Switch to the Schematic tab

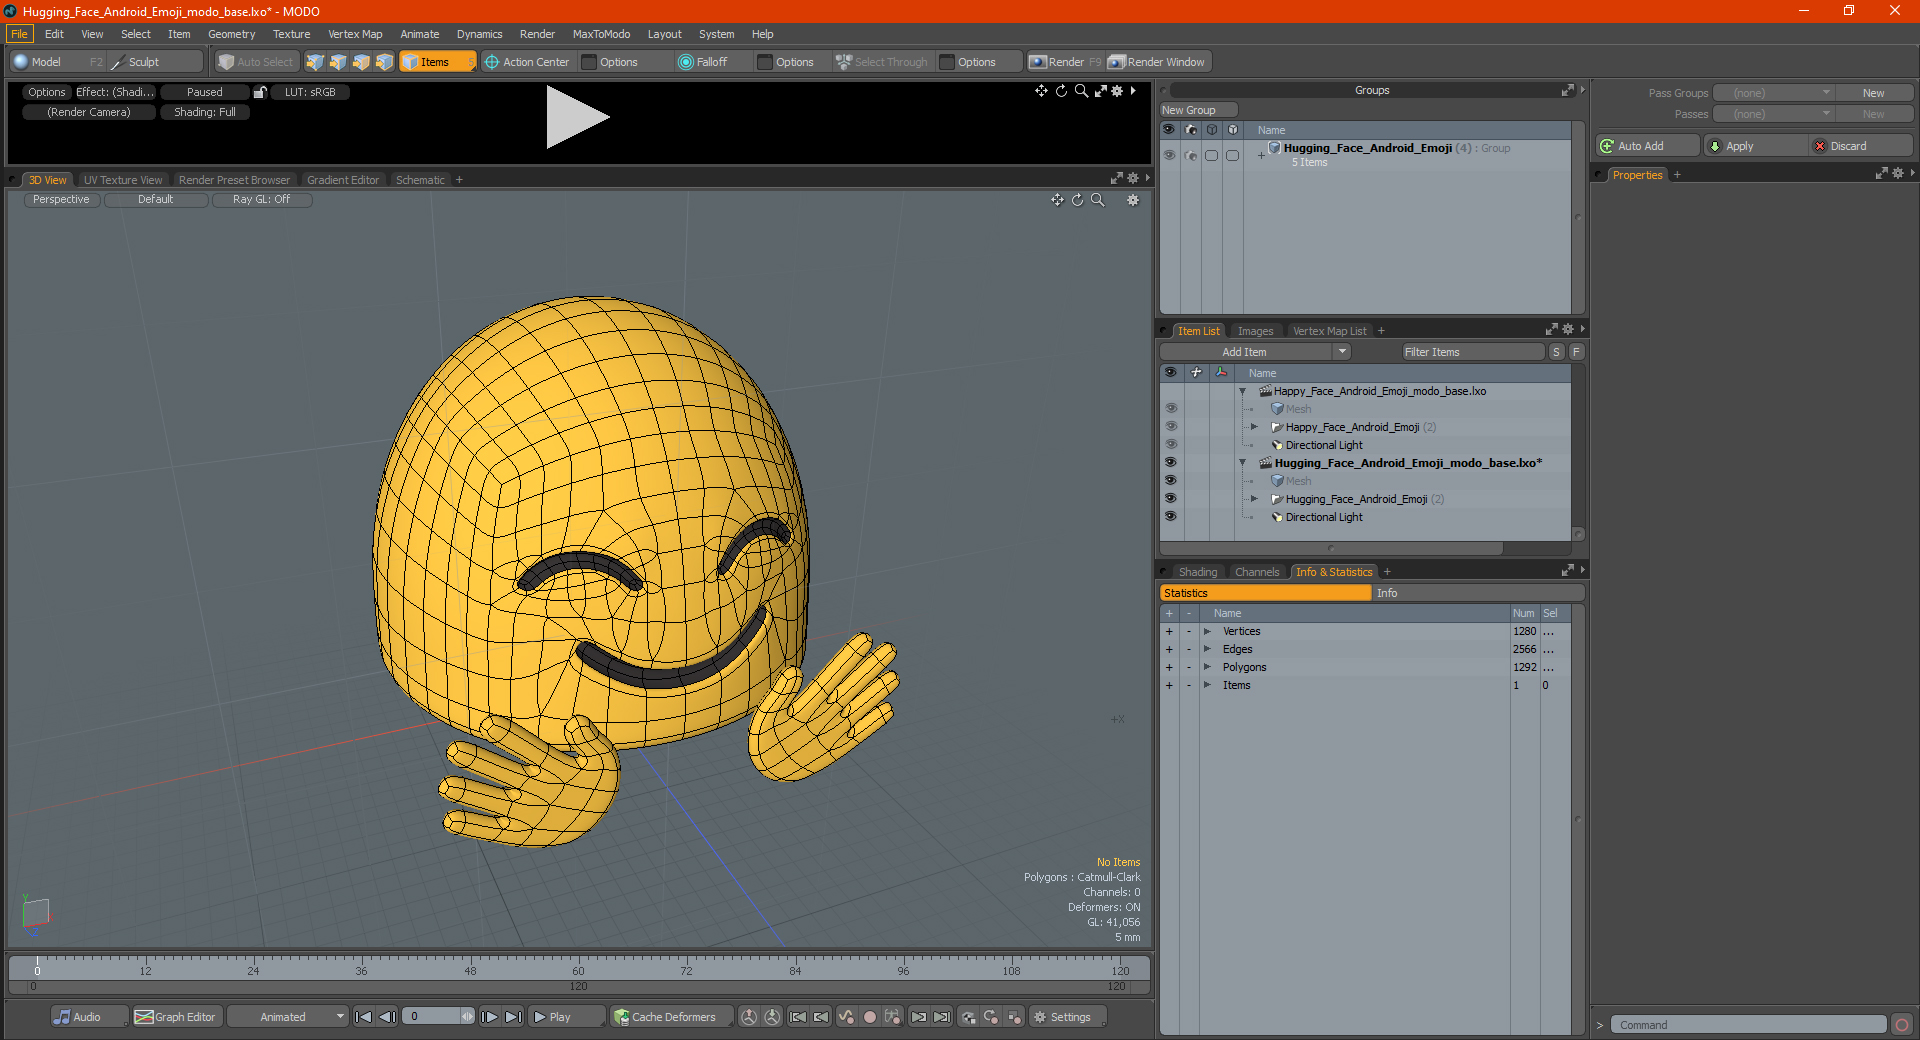click(420, 180)
